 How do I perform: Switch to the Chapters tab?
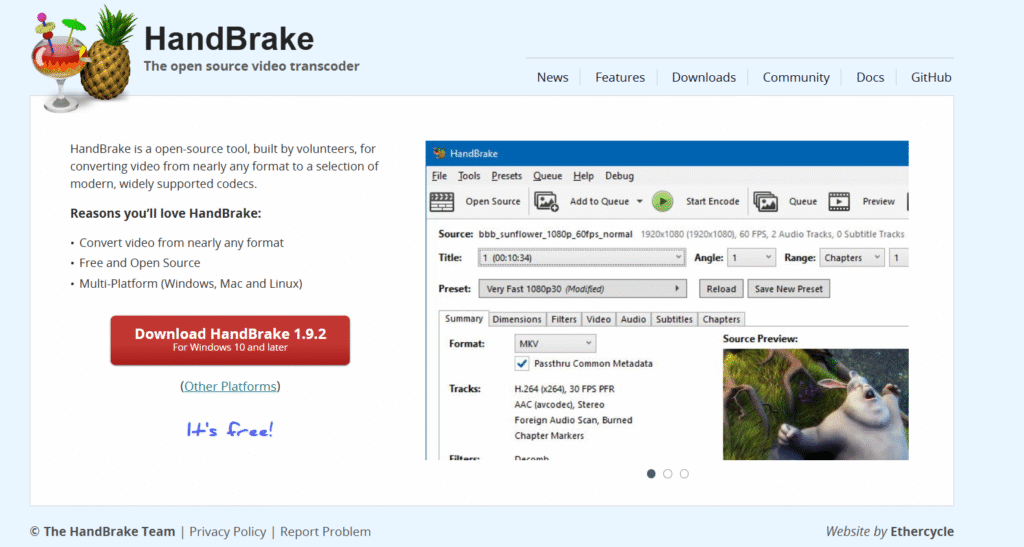tap(721, 319)
